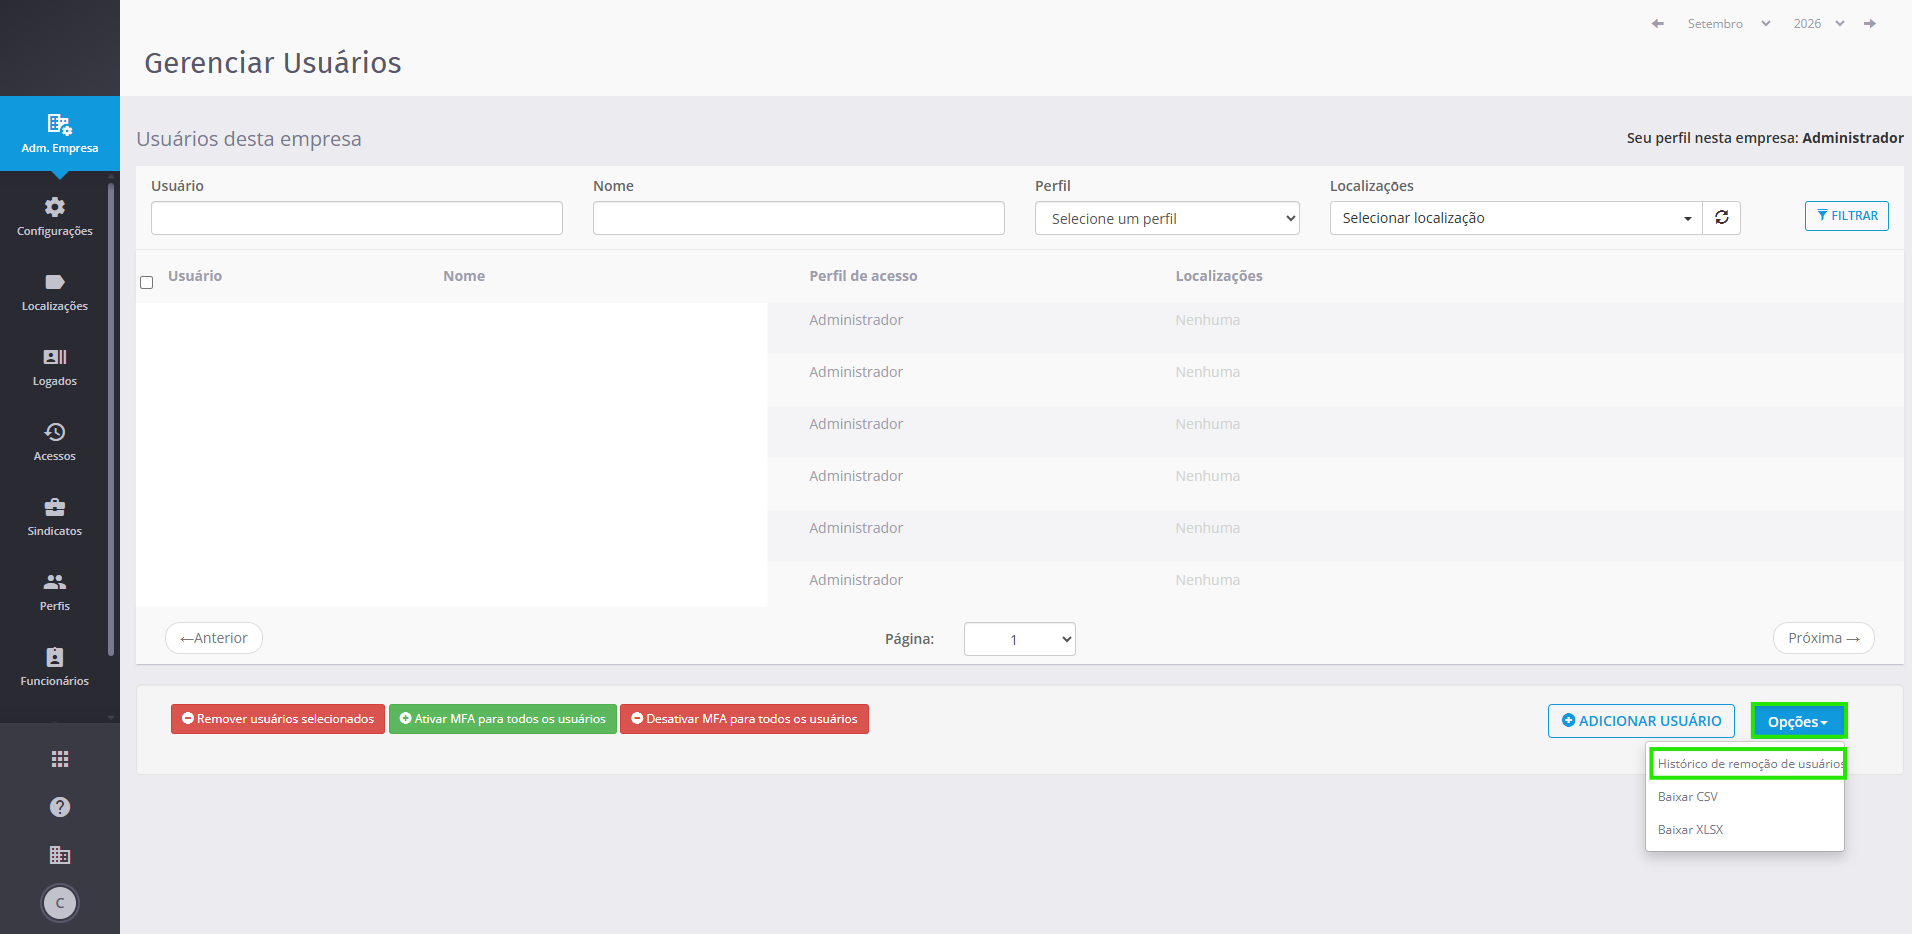Go to Localizações tag icon
Image resolution: width=1912 pixels, height=934 pixels.
tap(55, 282)
